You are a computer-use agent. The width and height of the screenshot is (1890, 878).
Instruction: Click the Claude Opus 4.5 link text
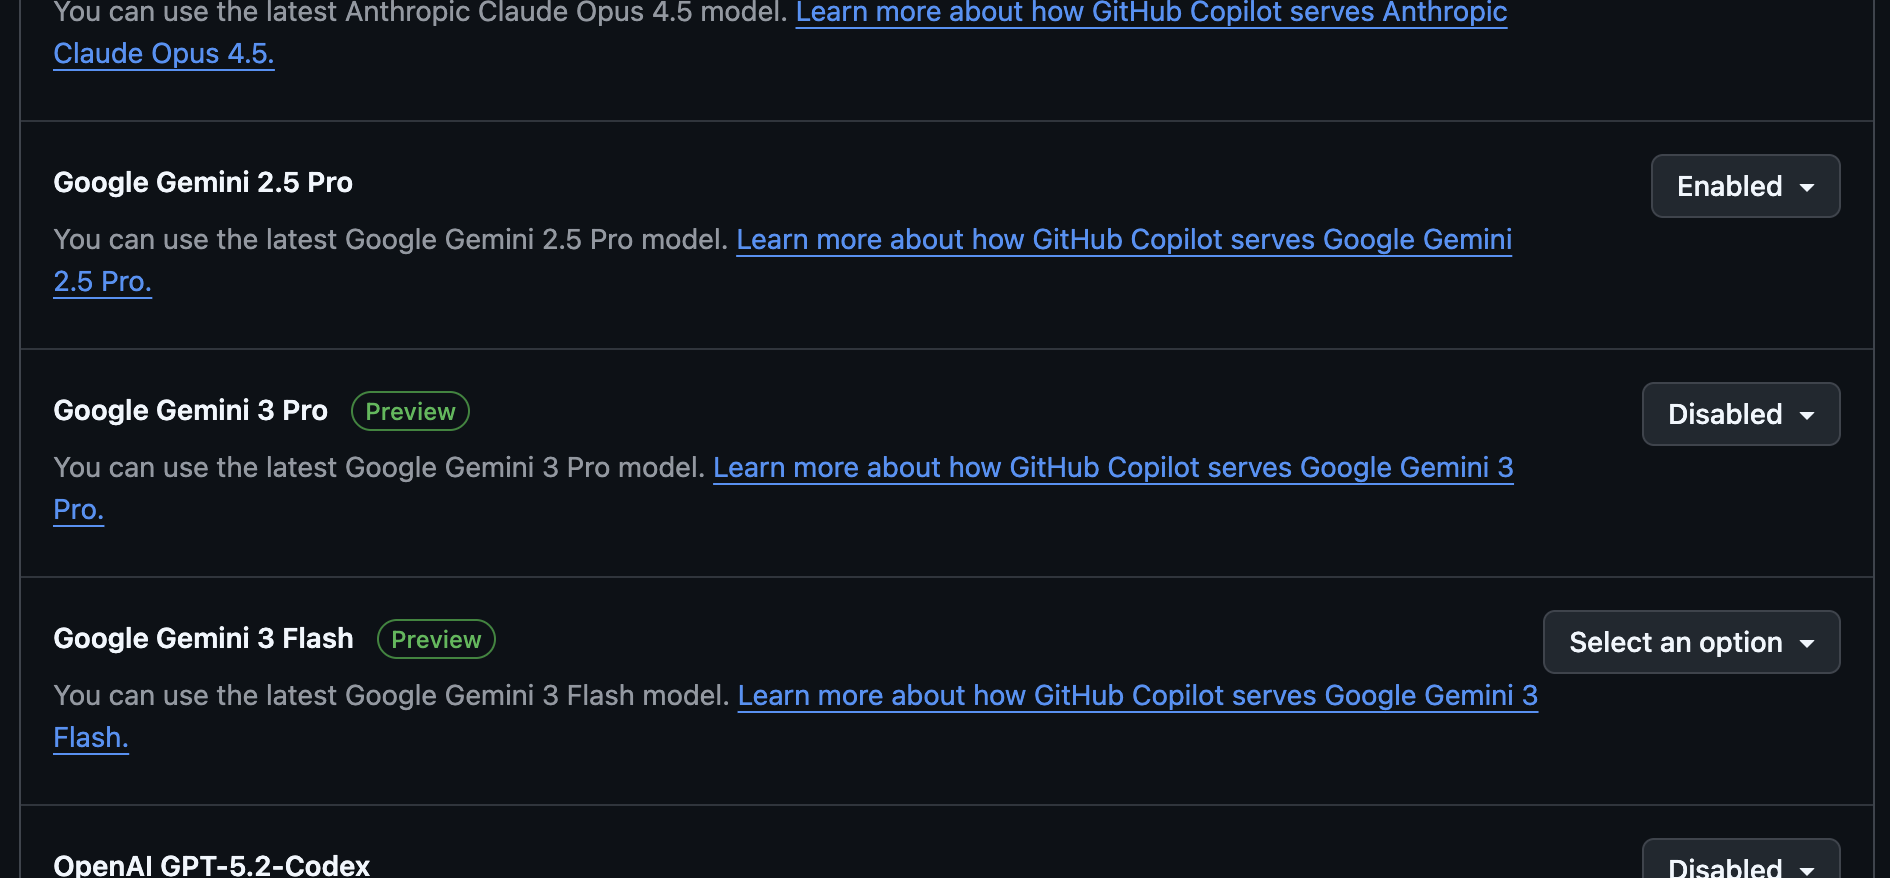click(163, 53)
